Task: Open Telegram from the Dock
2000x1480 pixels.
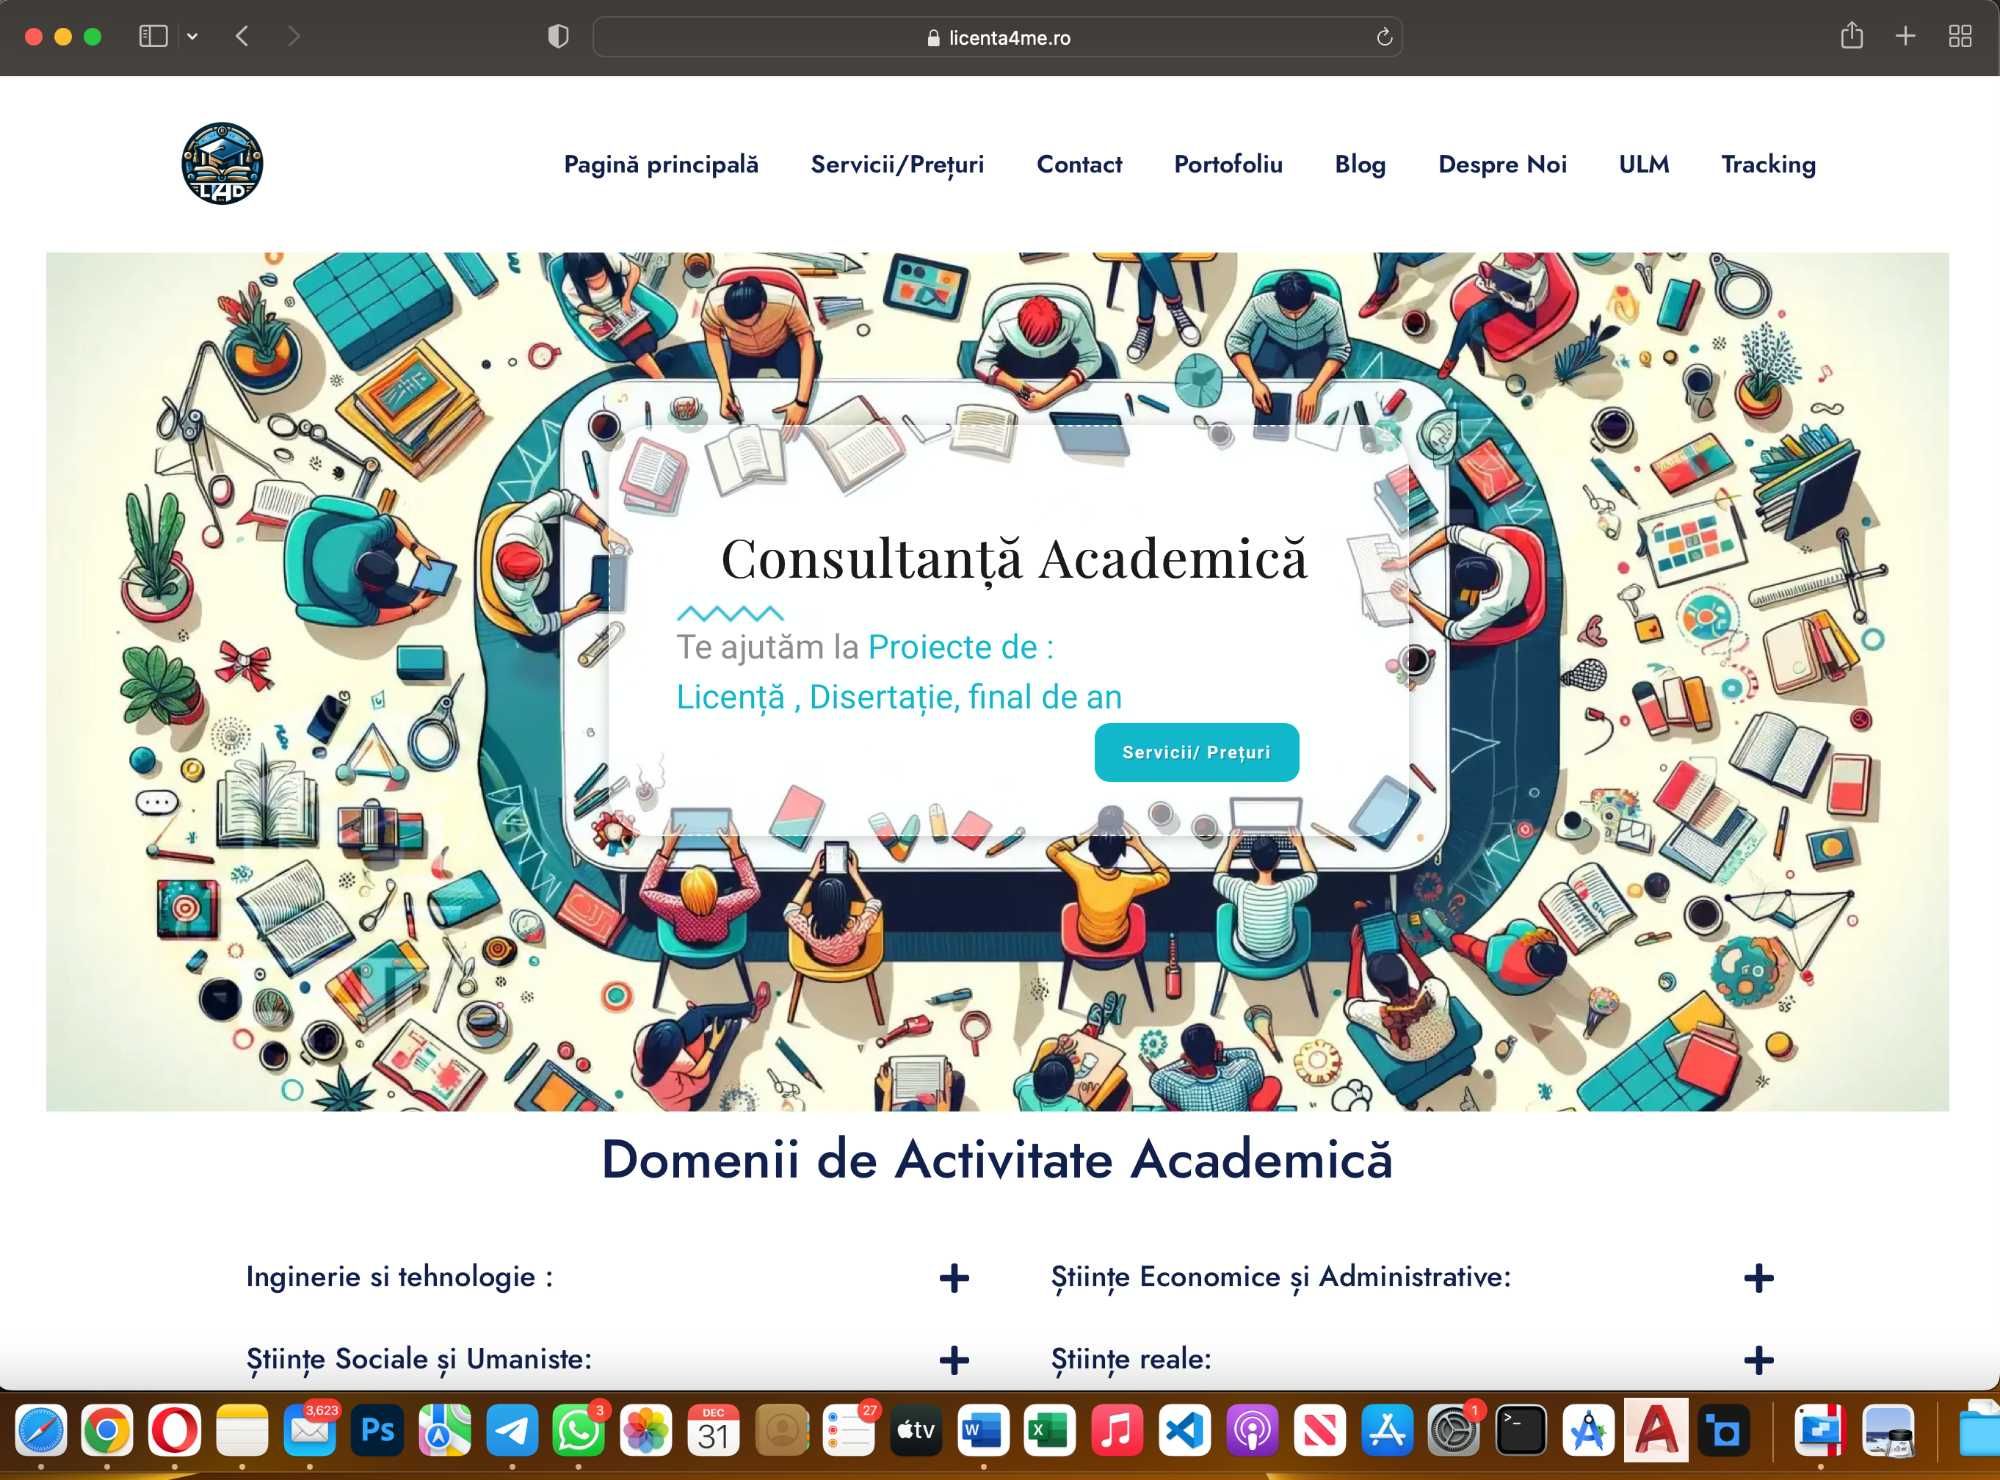Action: click(x=512, y=1431)
